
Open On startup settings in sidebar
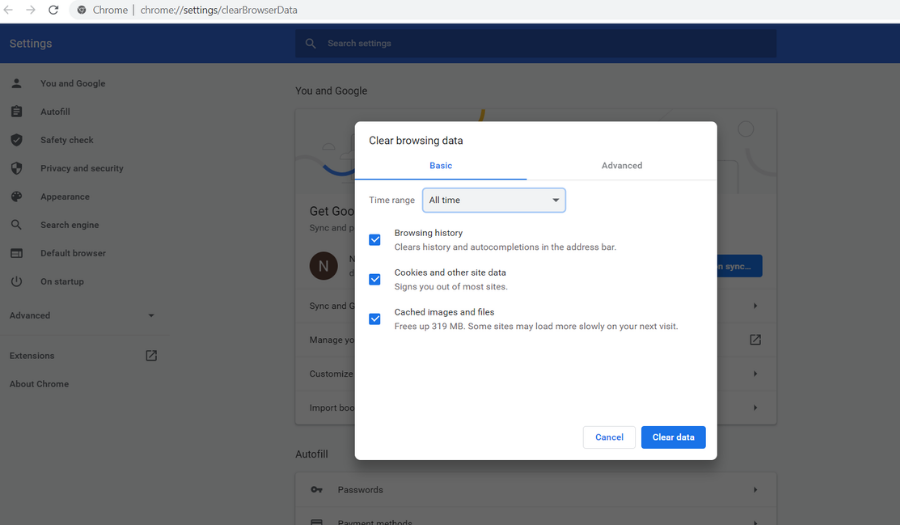coord(62,281)
